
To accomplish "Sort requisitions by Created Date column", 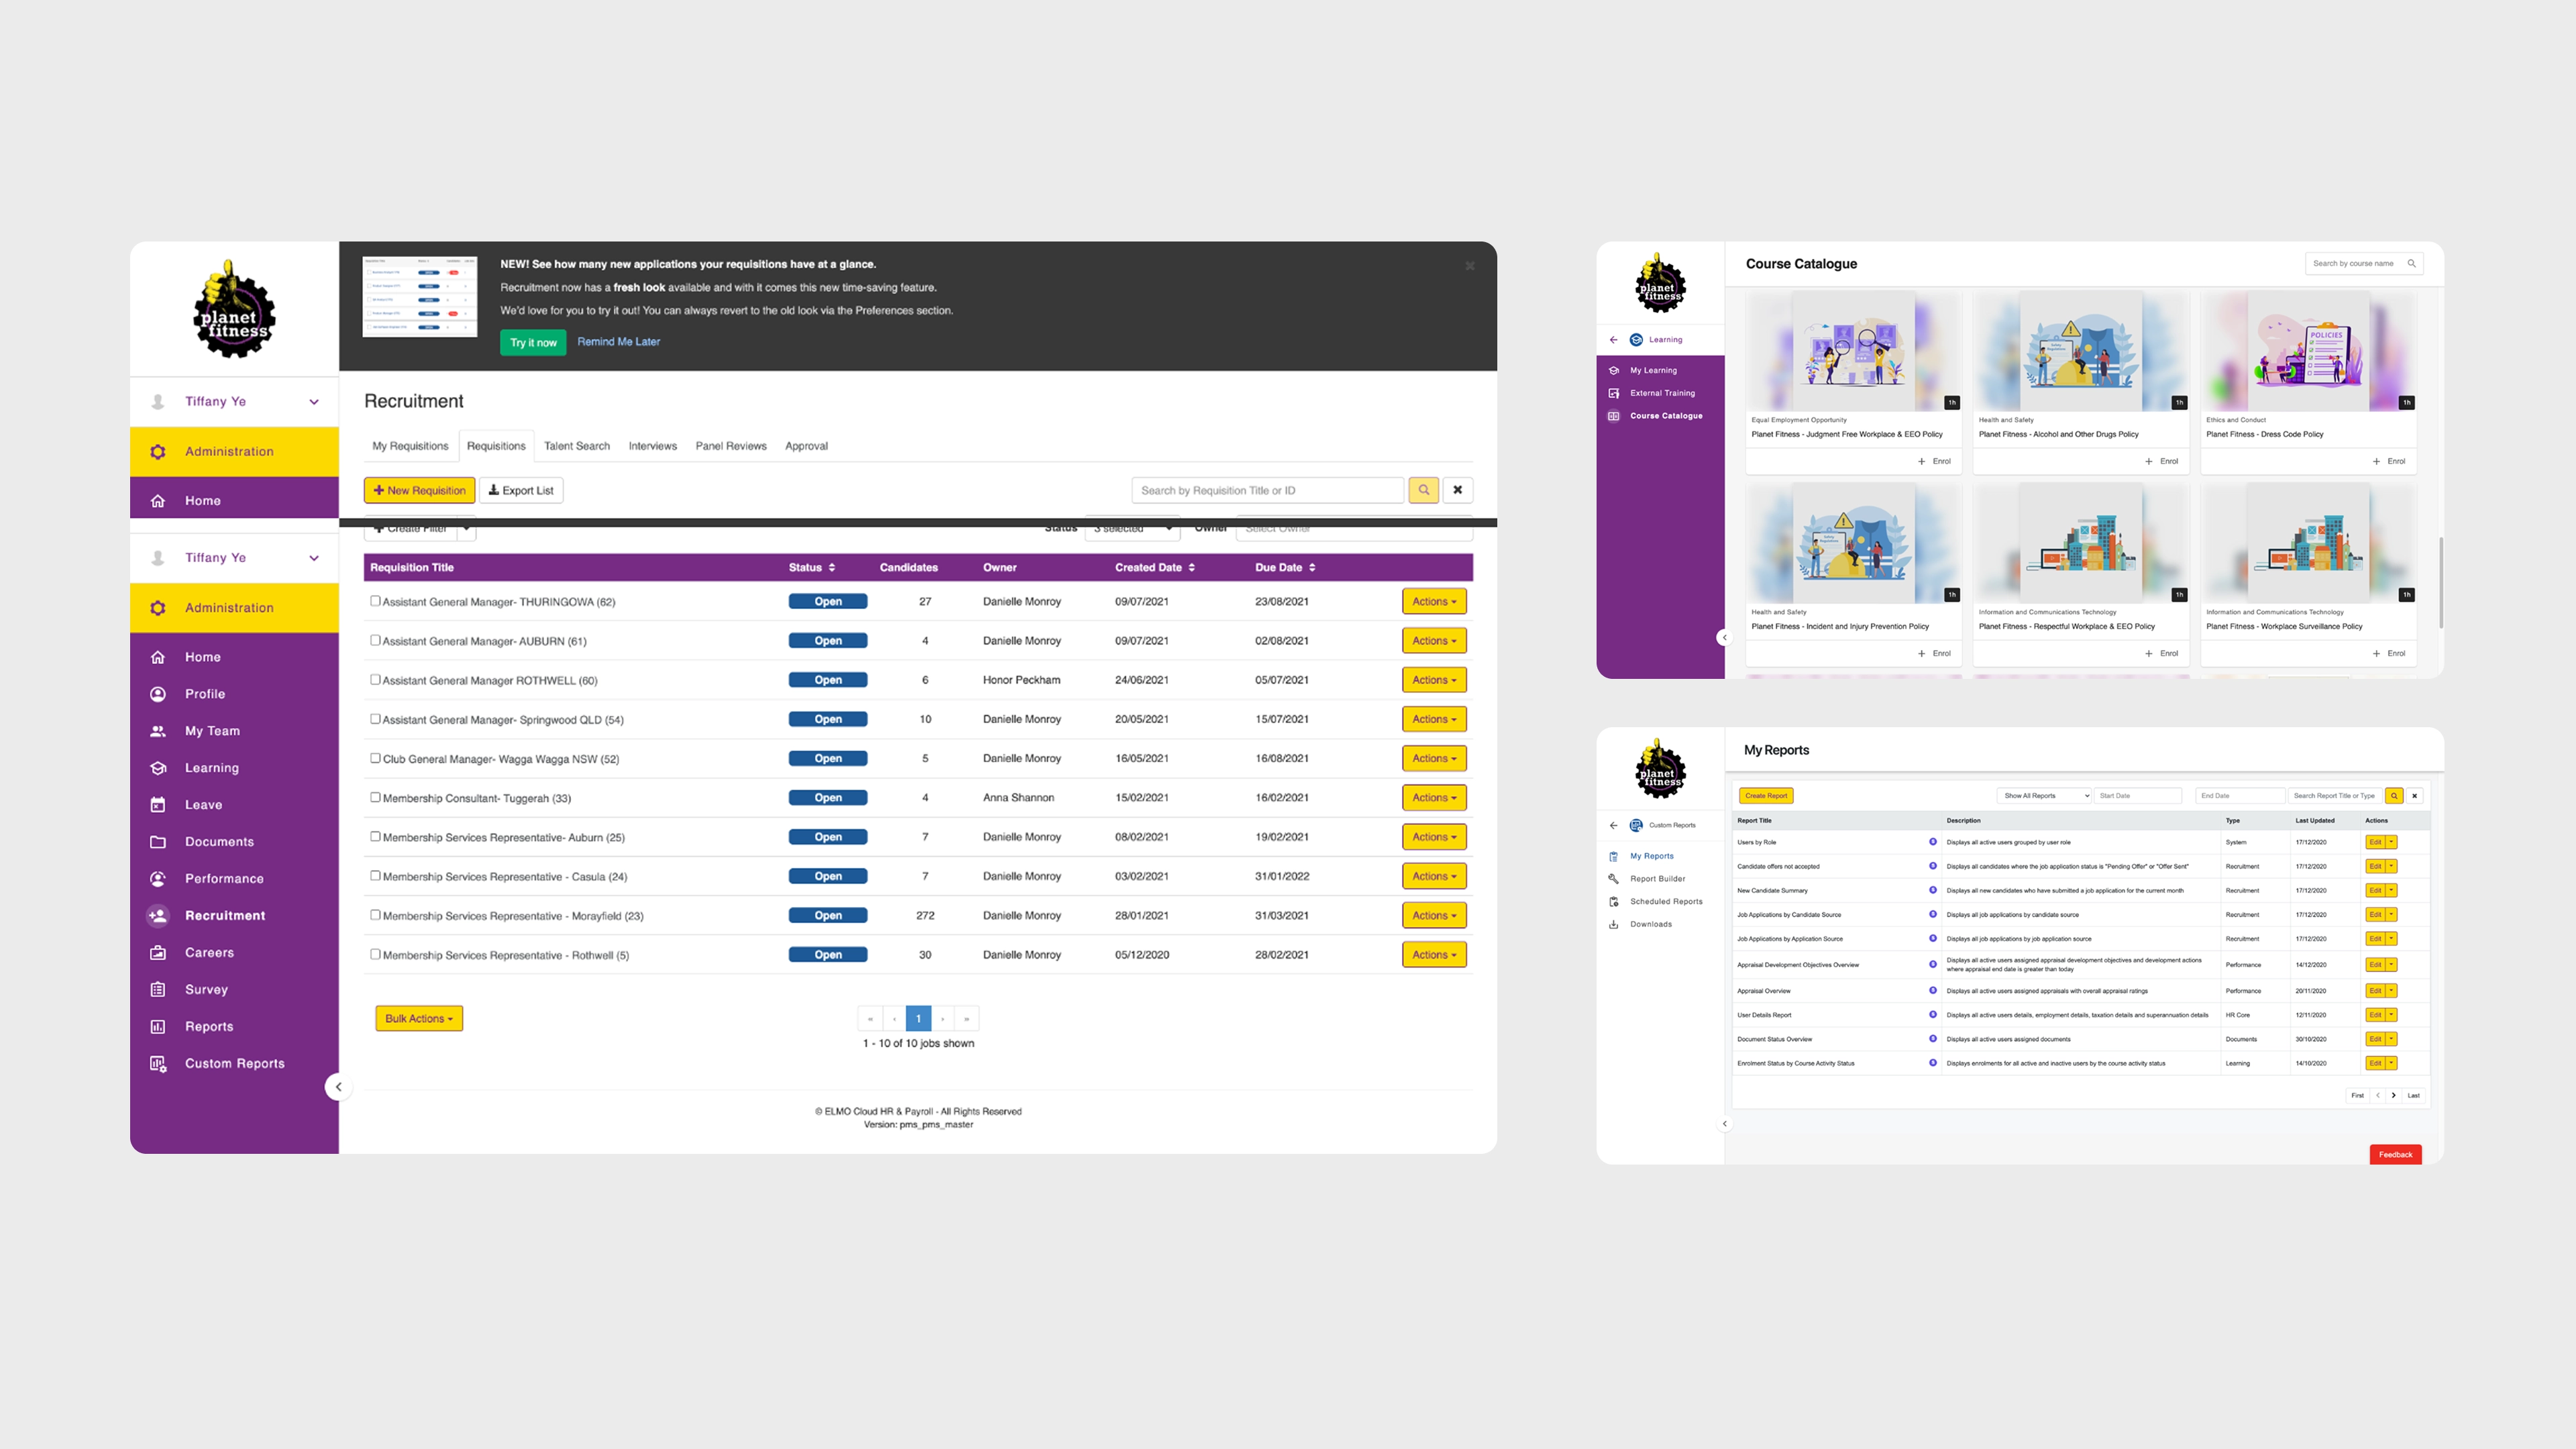I will (1155, 568).
